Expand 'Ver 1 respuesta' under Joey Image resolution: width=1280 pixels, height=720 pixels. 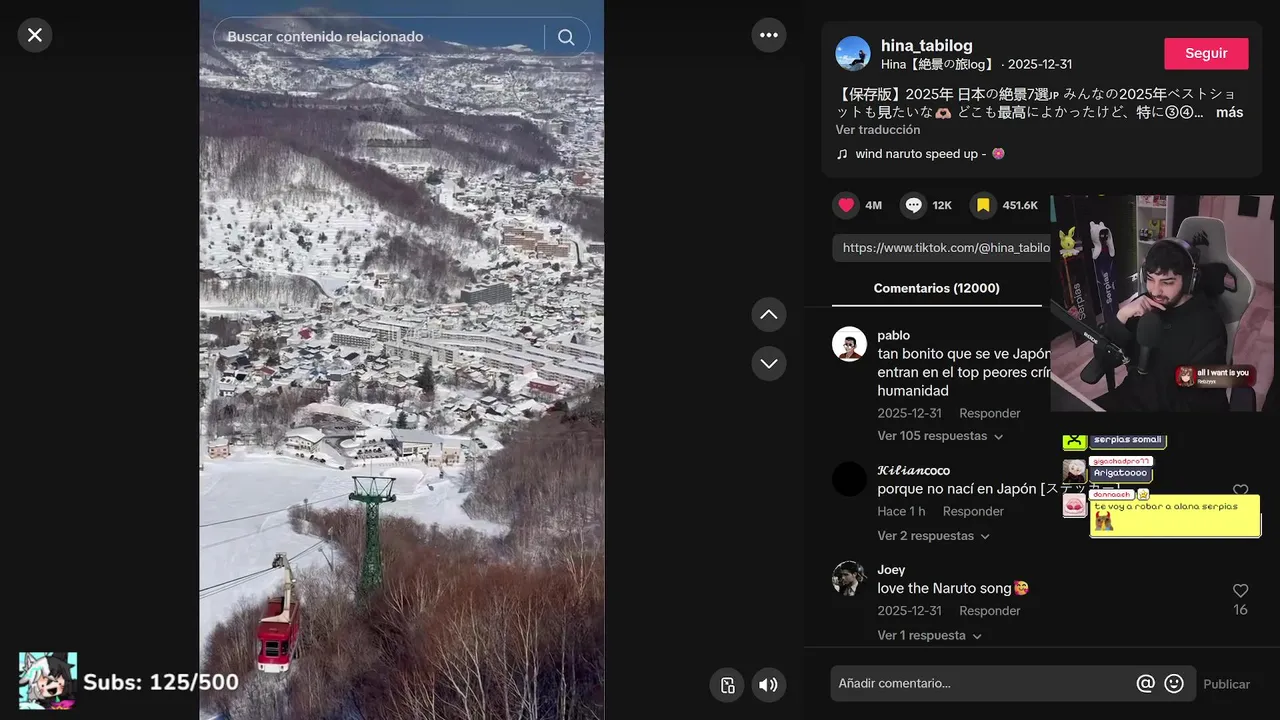point(929,636)
